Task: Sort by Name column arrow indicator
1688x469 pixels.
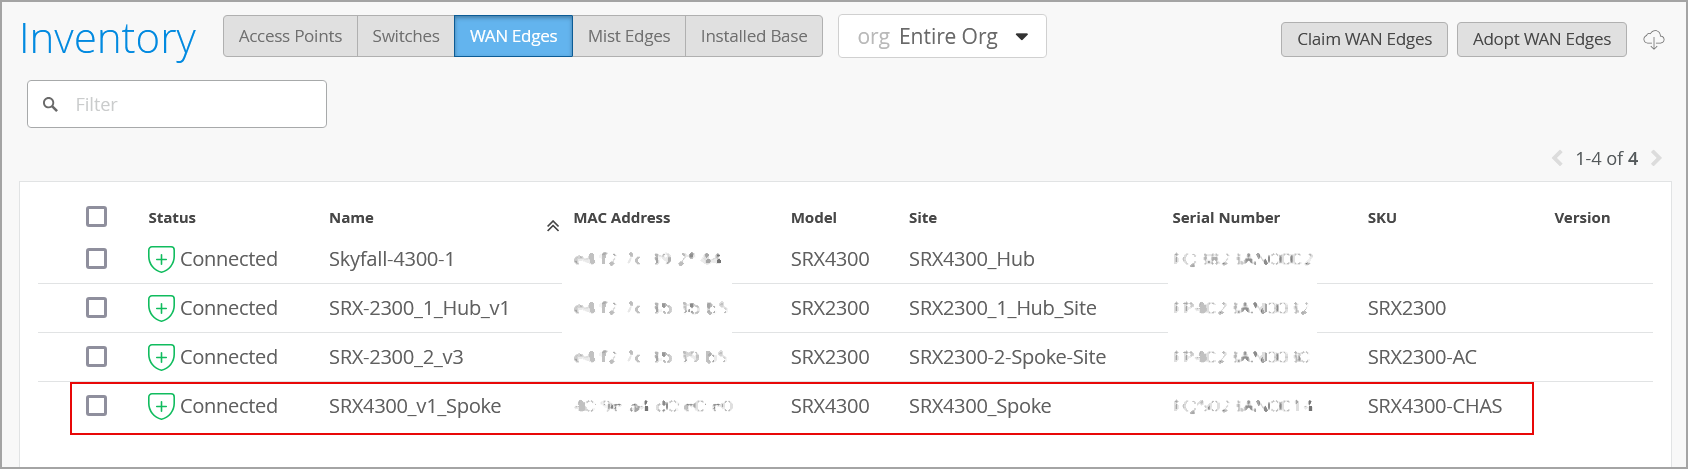Action: 552,226
